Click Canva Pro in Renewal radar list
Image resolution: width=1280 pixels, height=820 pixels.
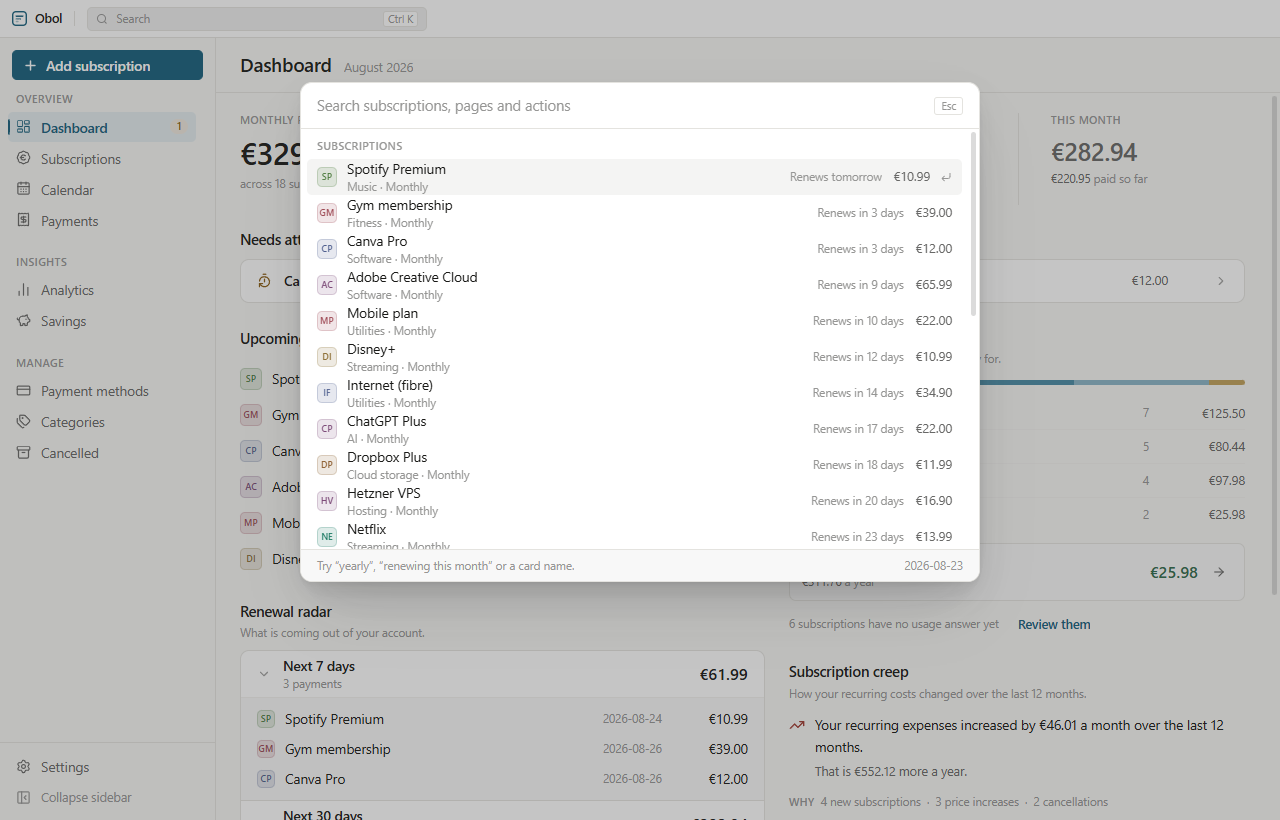click(x=502, y=779)
